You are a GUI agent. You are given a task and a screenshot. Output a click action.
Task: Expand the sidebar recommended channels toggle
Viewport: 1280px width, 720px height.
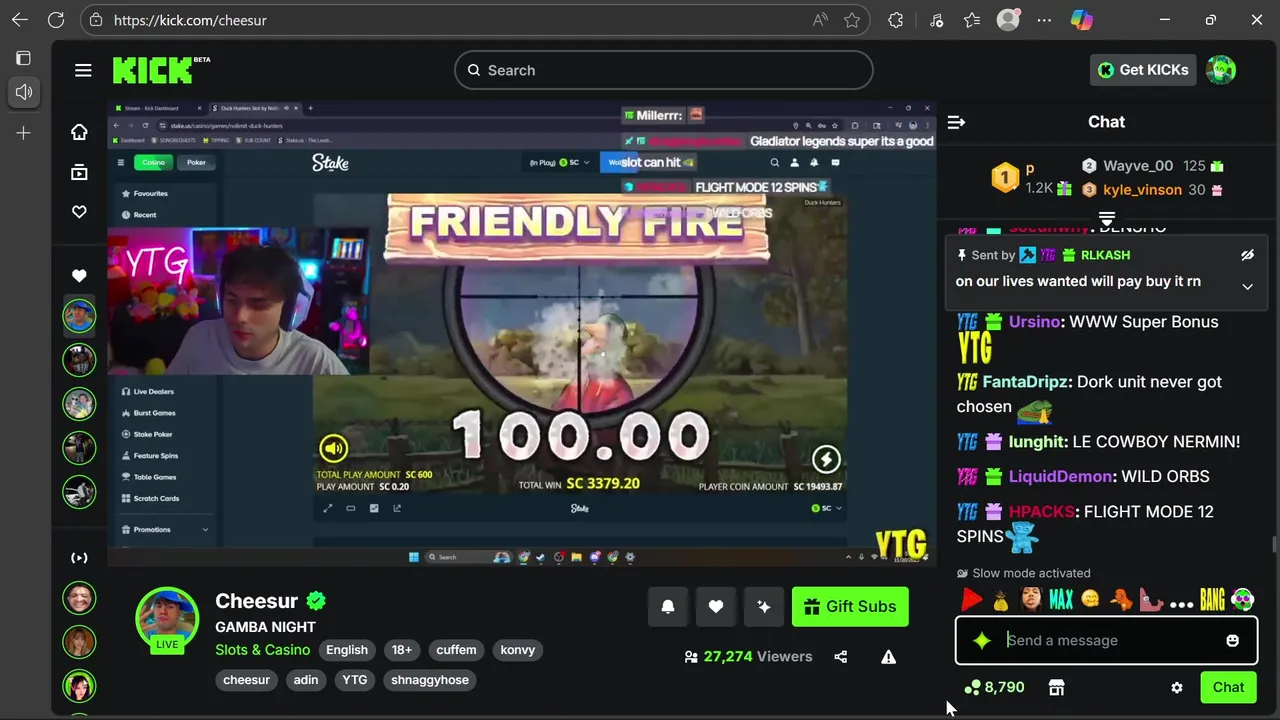[79, 558]
